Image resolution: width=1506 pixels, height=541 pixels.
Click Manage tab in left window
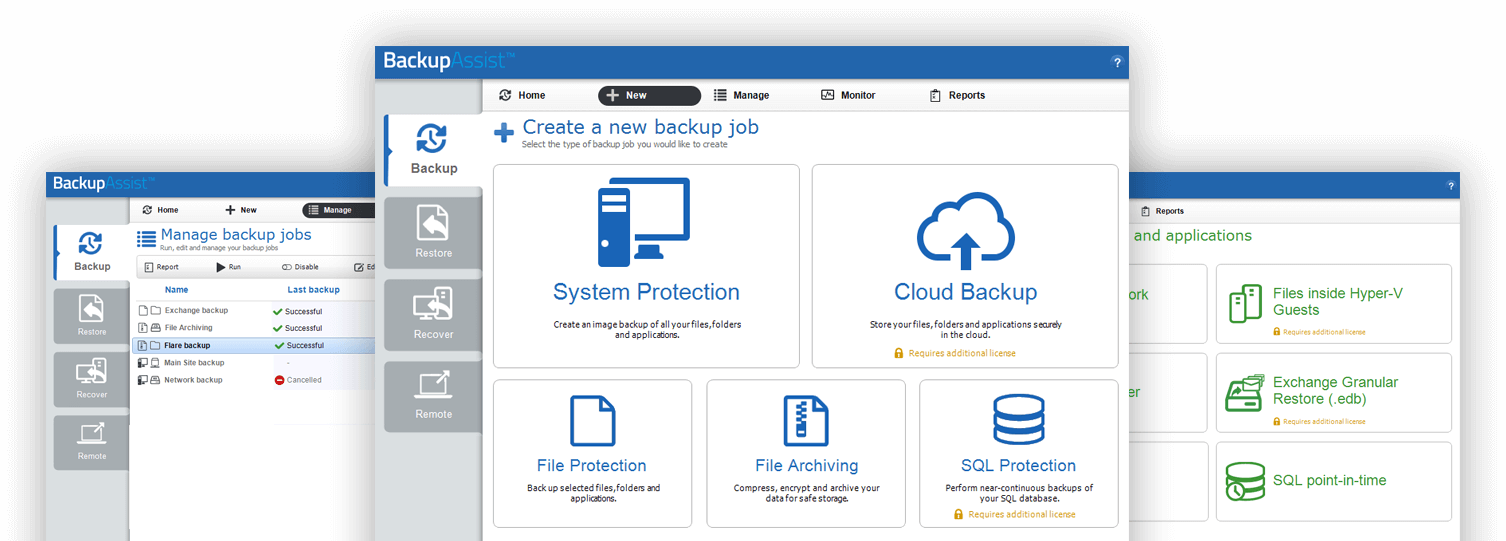click(x=338, y=210)
